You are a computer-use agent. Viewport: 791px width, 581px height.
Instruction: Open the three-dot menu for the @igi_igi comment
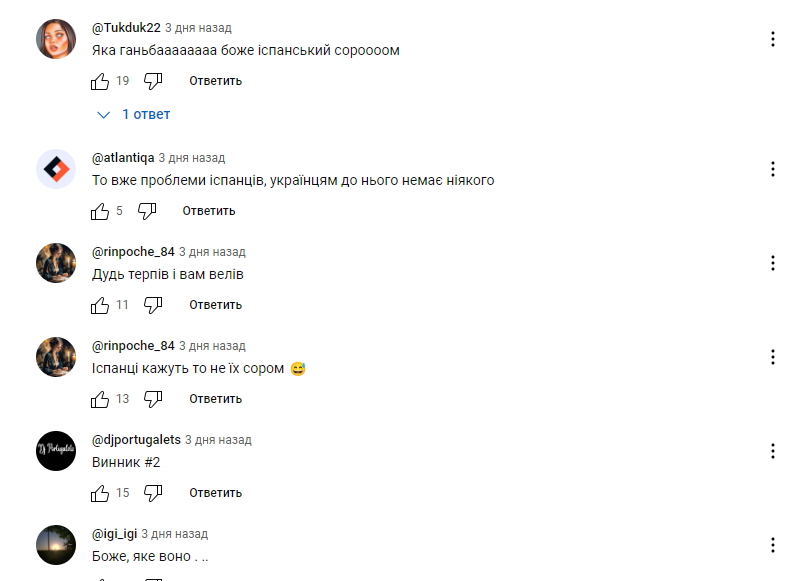[772, 545]
